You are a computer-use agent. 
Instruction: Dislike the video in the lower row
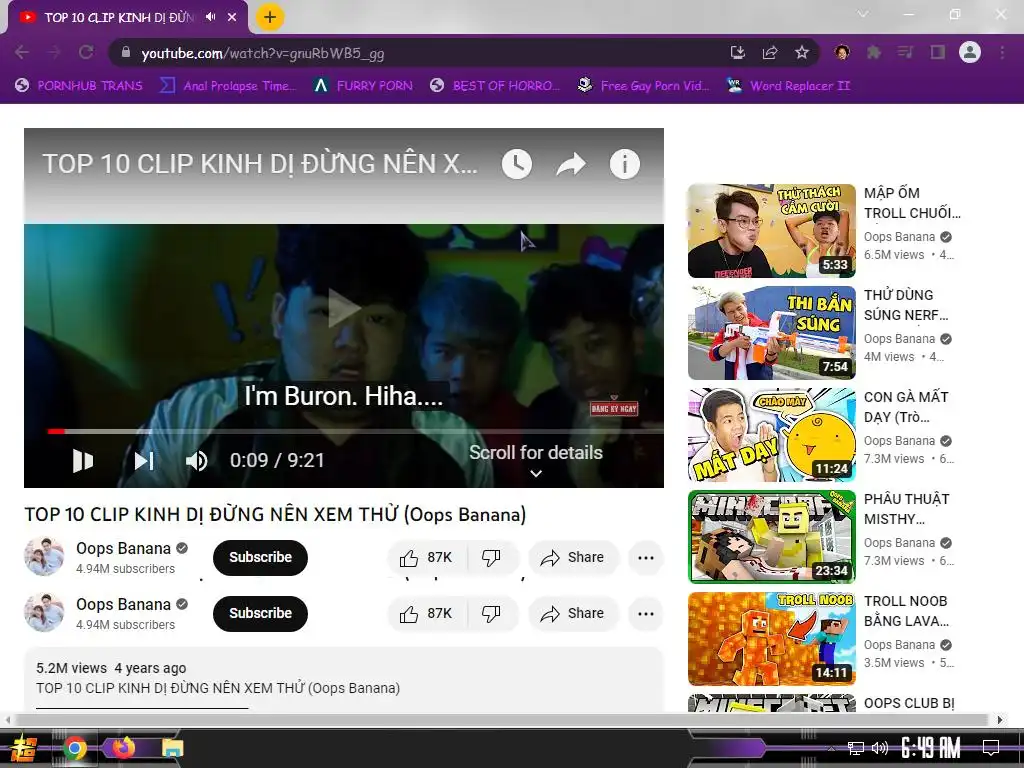pos(491,613)
